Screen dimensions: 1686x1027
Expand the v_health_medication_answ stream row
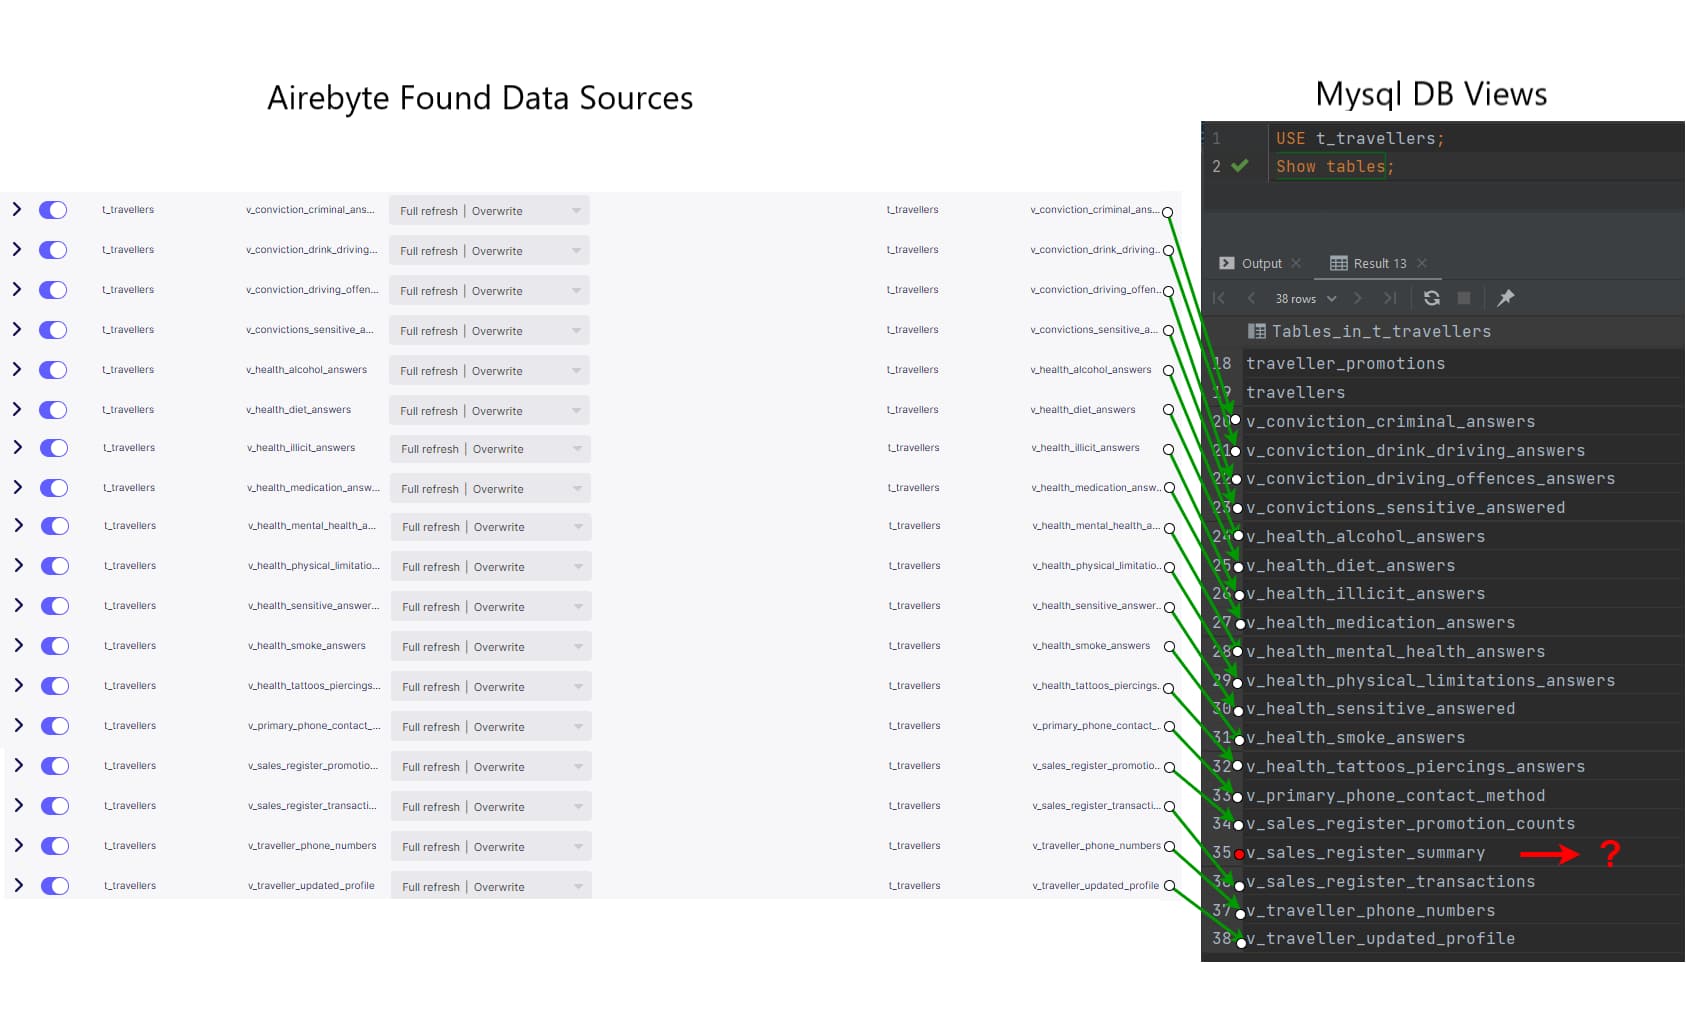pyautogui.click(x=18, y=487)
